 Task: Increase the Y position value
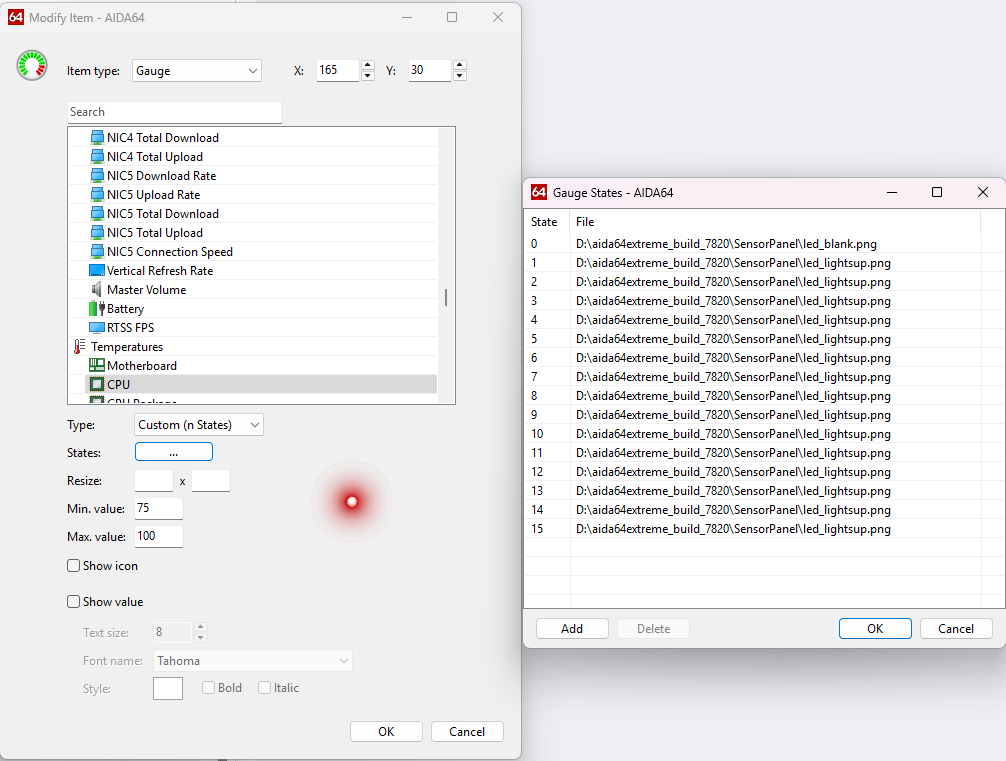(459, 65)
